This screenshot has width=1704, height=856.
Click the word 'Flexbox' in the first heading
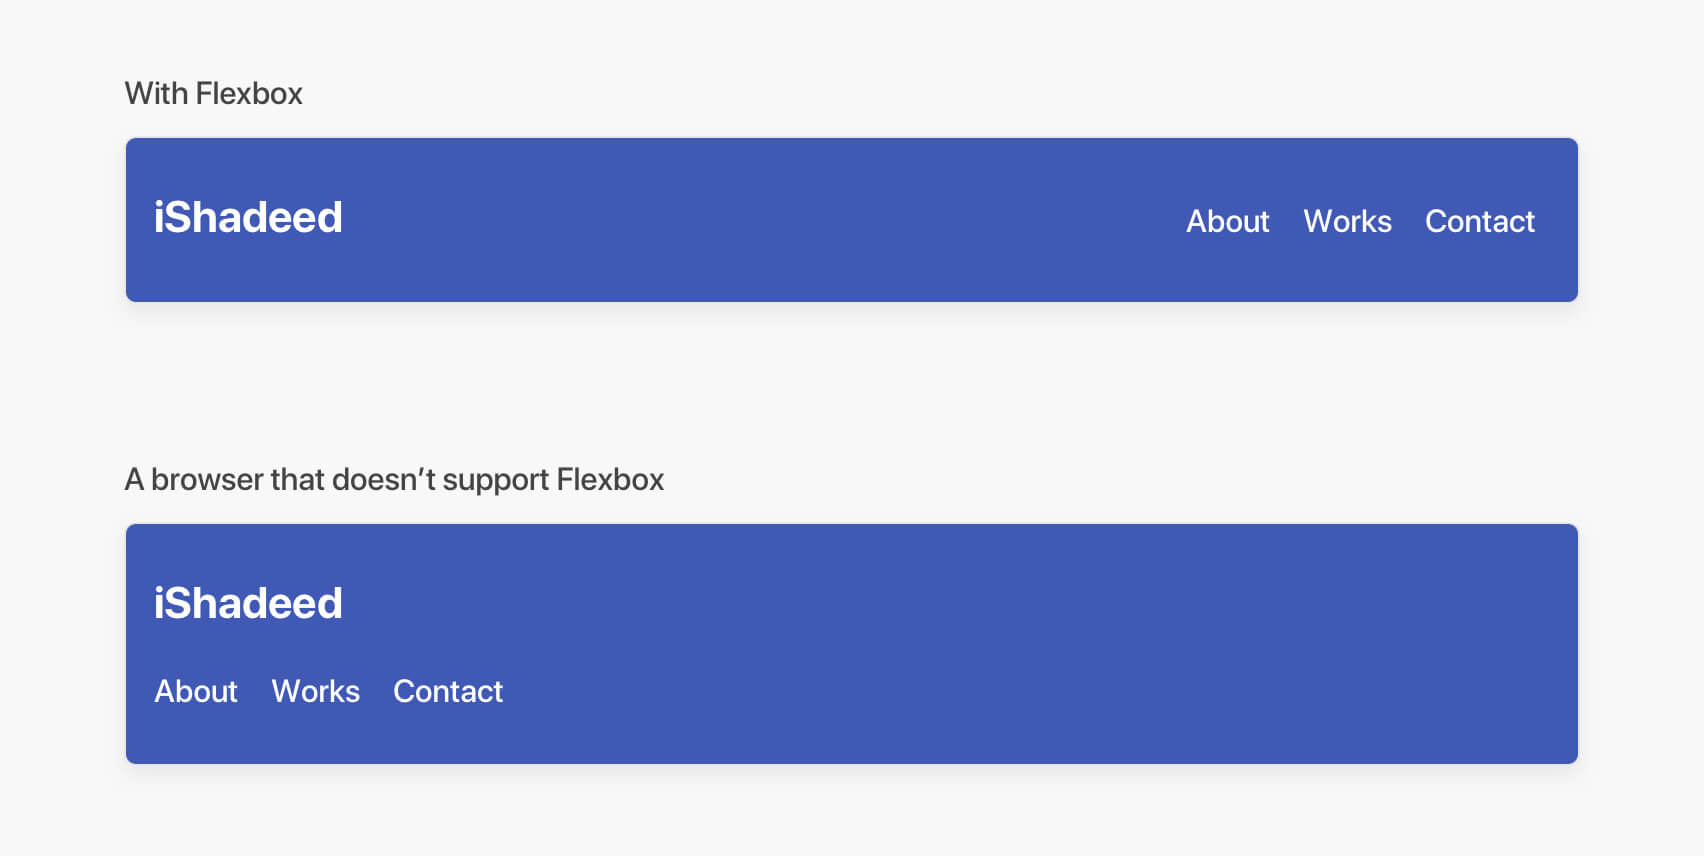point(249,94)
